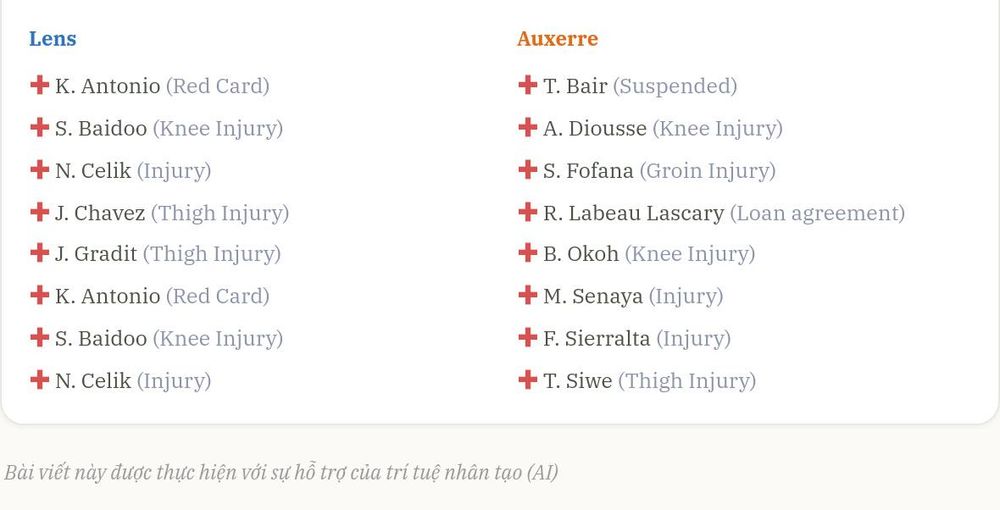Click the J. Chavez player name
1000x510 pixels.
[x=100, y=213]
